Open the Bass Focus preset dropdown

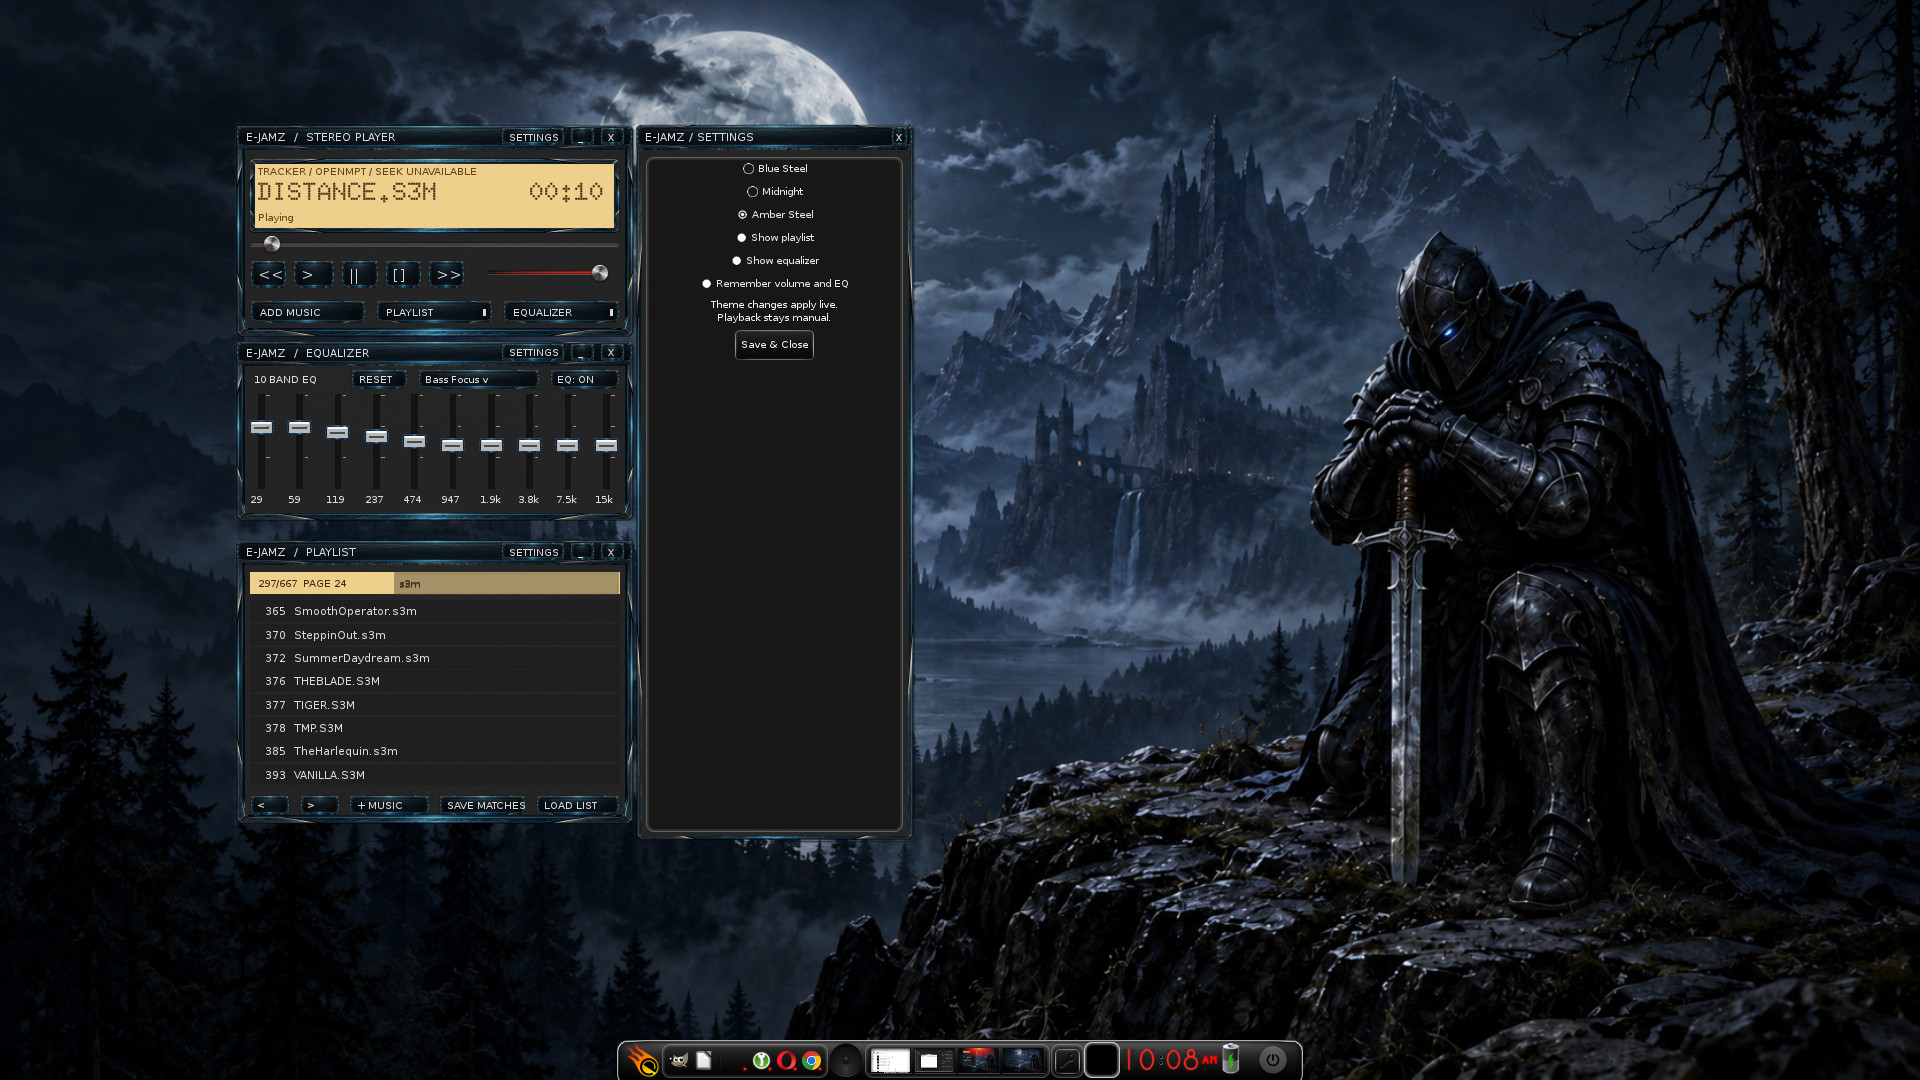tap(478, 380)
